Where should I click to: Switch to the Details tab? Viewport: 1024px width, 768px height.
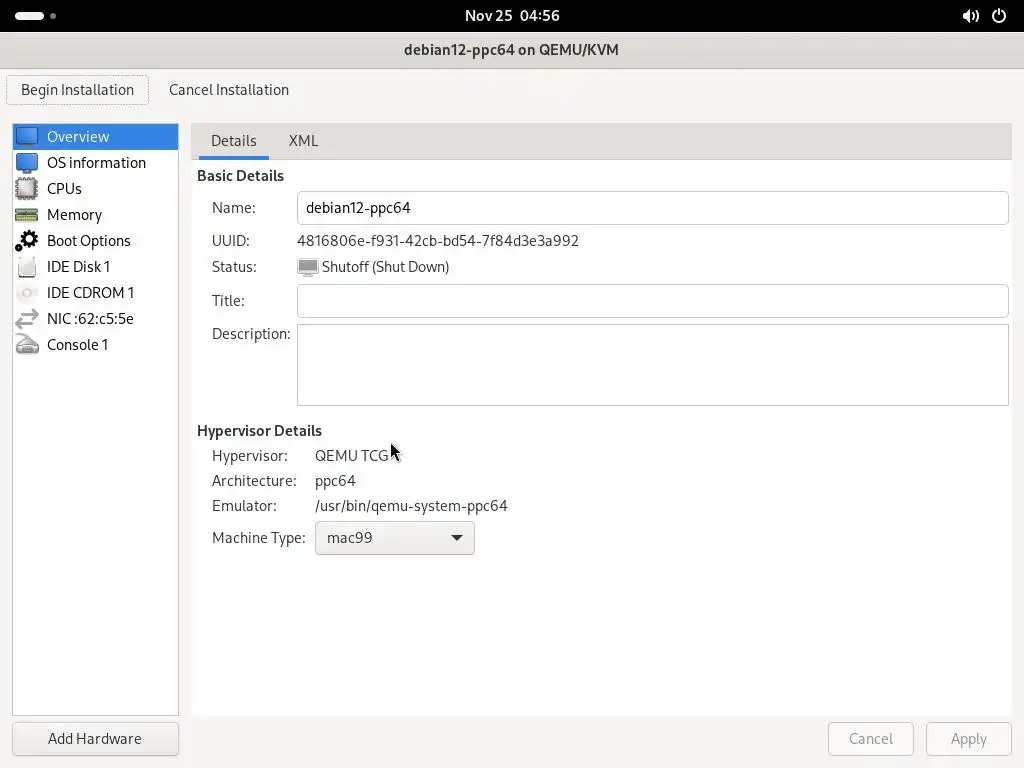[x=234, y=141]
